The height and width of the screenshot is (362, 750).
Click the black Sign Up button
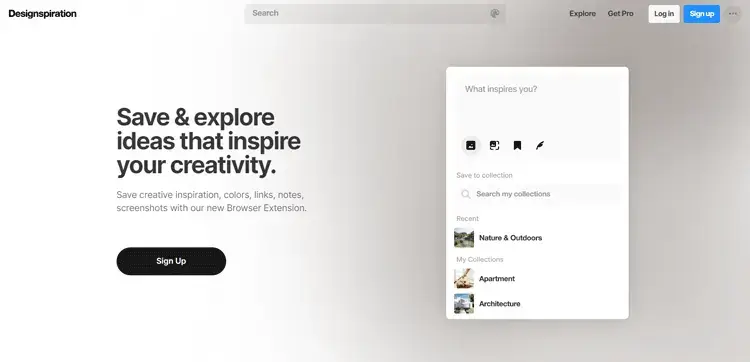pos(171,261)
